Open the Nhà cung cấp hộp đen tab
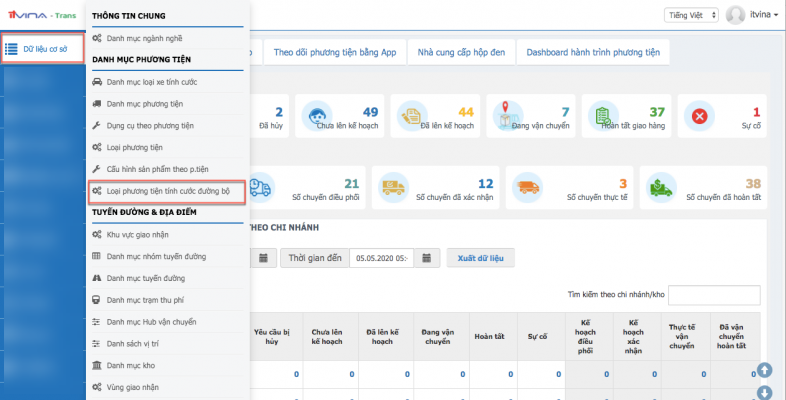The height and width of the screenshot is (400, 786). click(463, 52)
